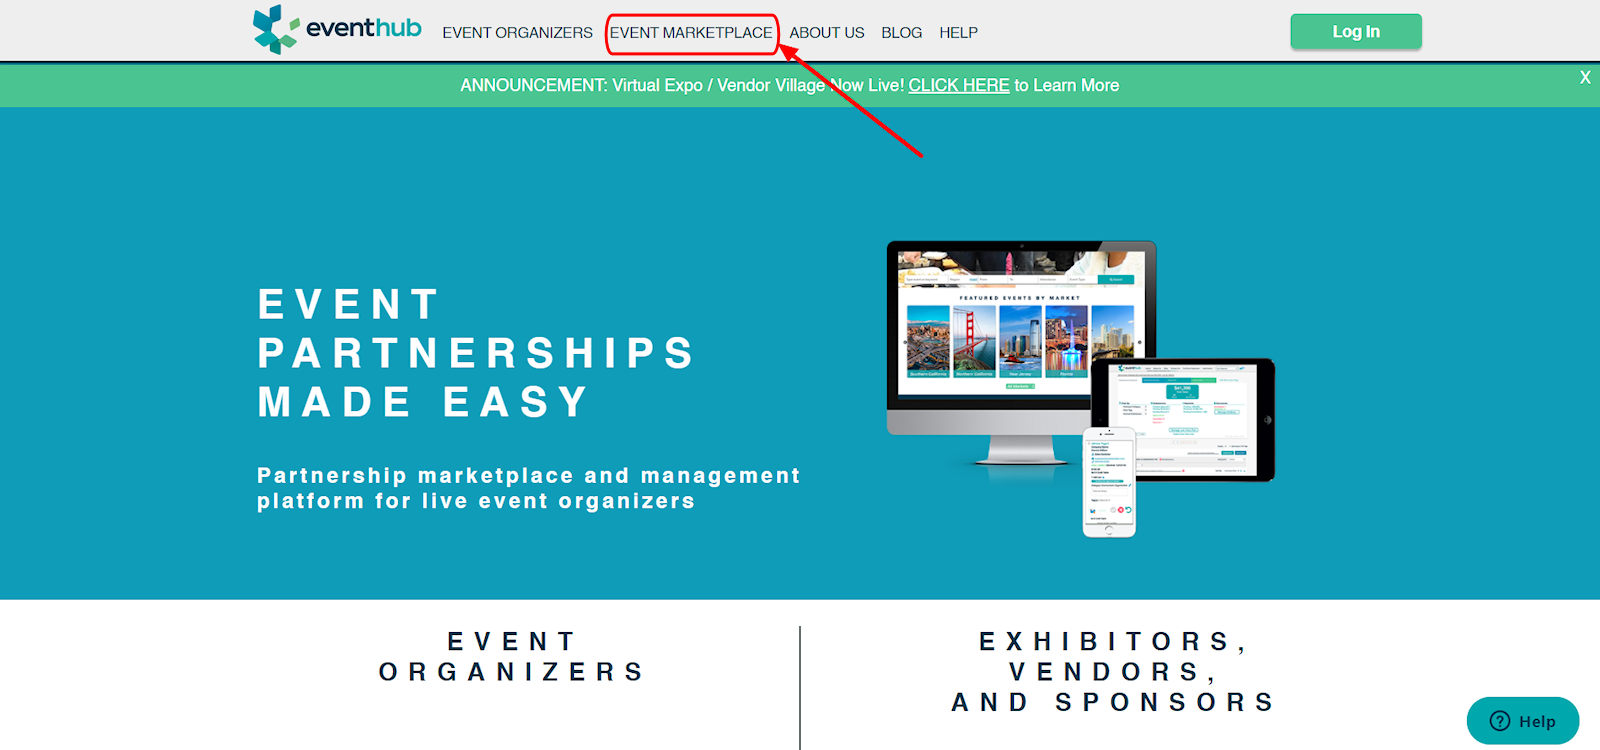Viewport: 1600px width, 750px height.
Task: Open the Help link in top navigation
Action: pyautogui.click(x=958, y=32)
